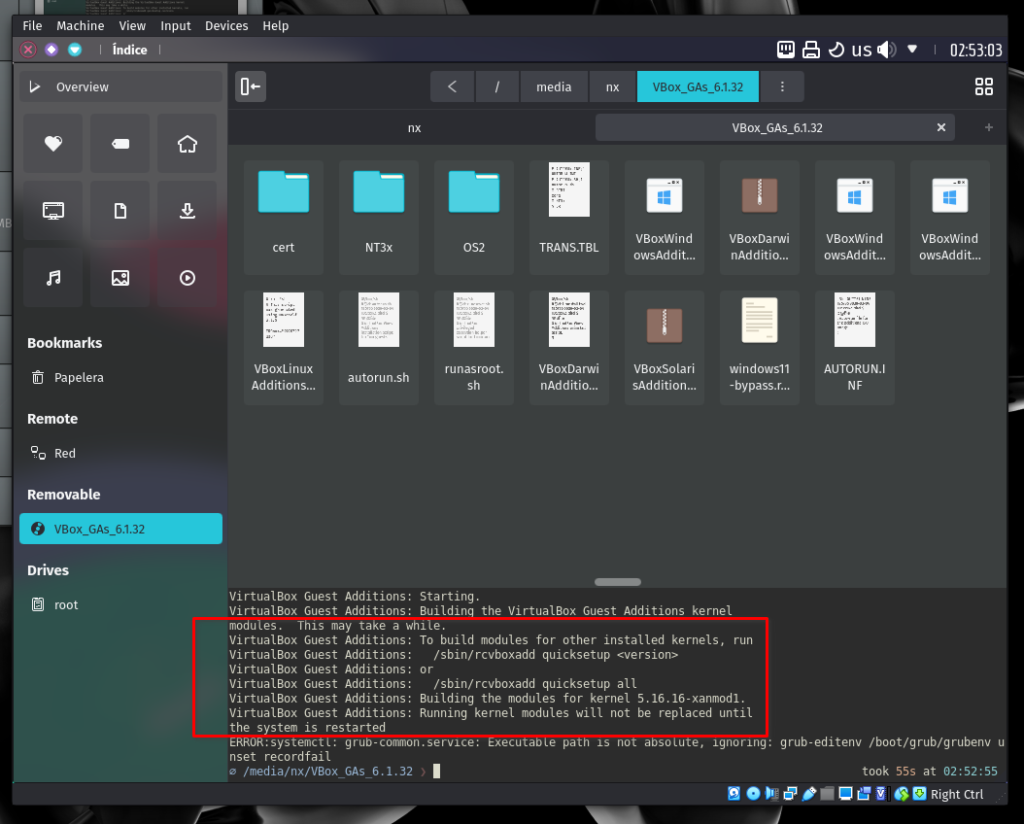Select the TRANS.TBL file
1024x824 pixels.
tap(569, 217)
